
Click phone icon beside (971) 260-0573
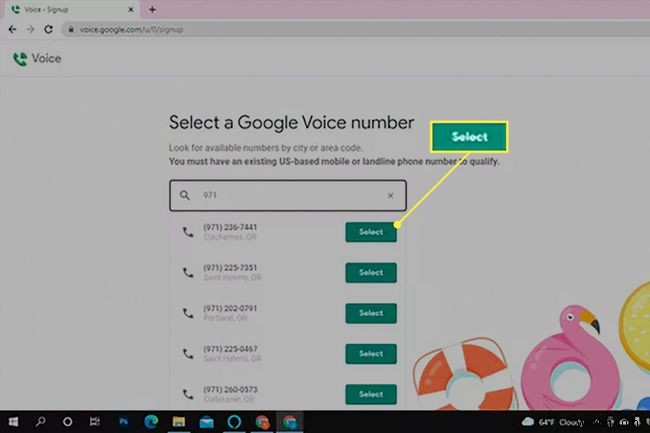(188, 395)
